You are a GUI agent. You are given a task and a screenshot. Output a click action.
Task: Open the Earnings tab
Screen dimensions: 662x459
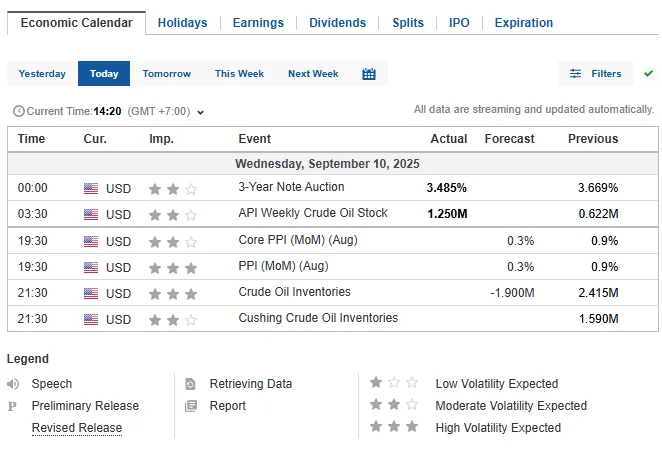coord(258,23)
